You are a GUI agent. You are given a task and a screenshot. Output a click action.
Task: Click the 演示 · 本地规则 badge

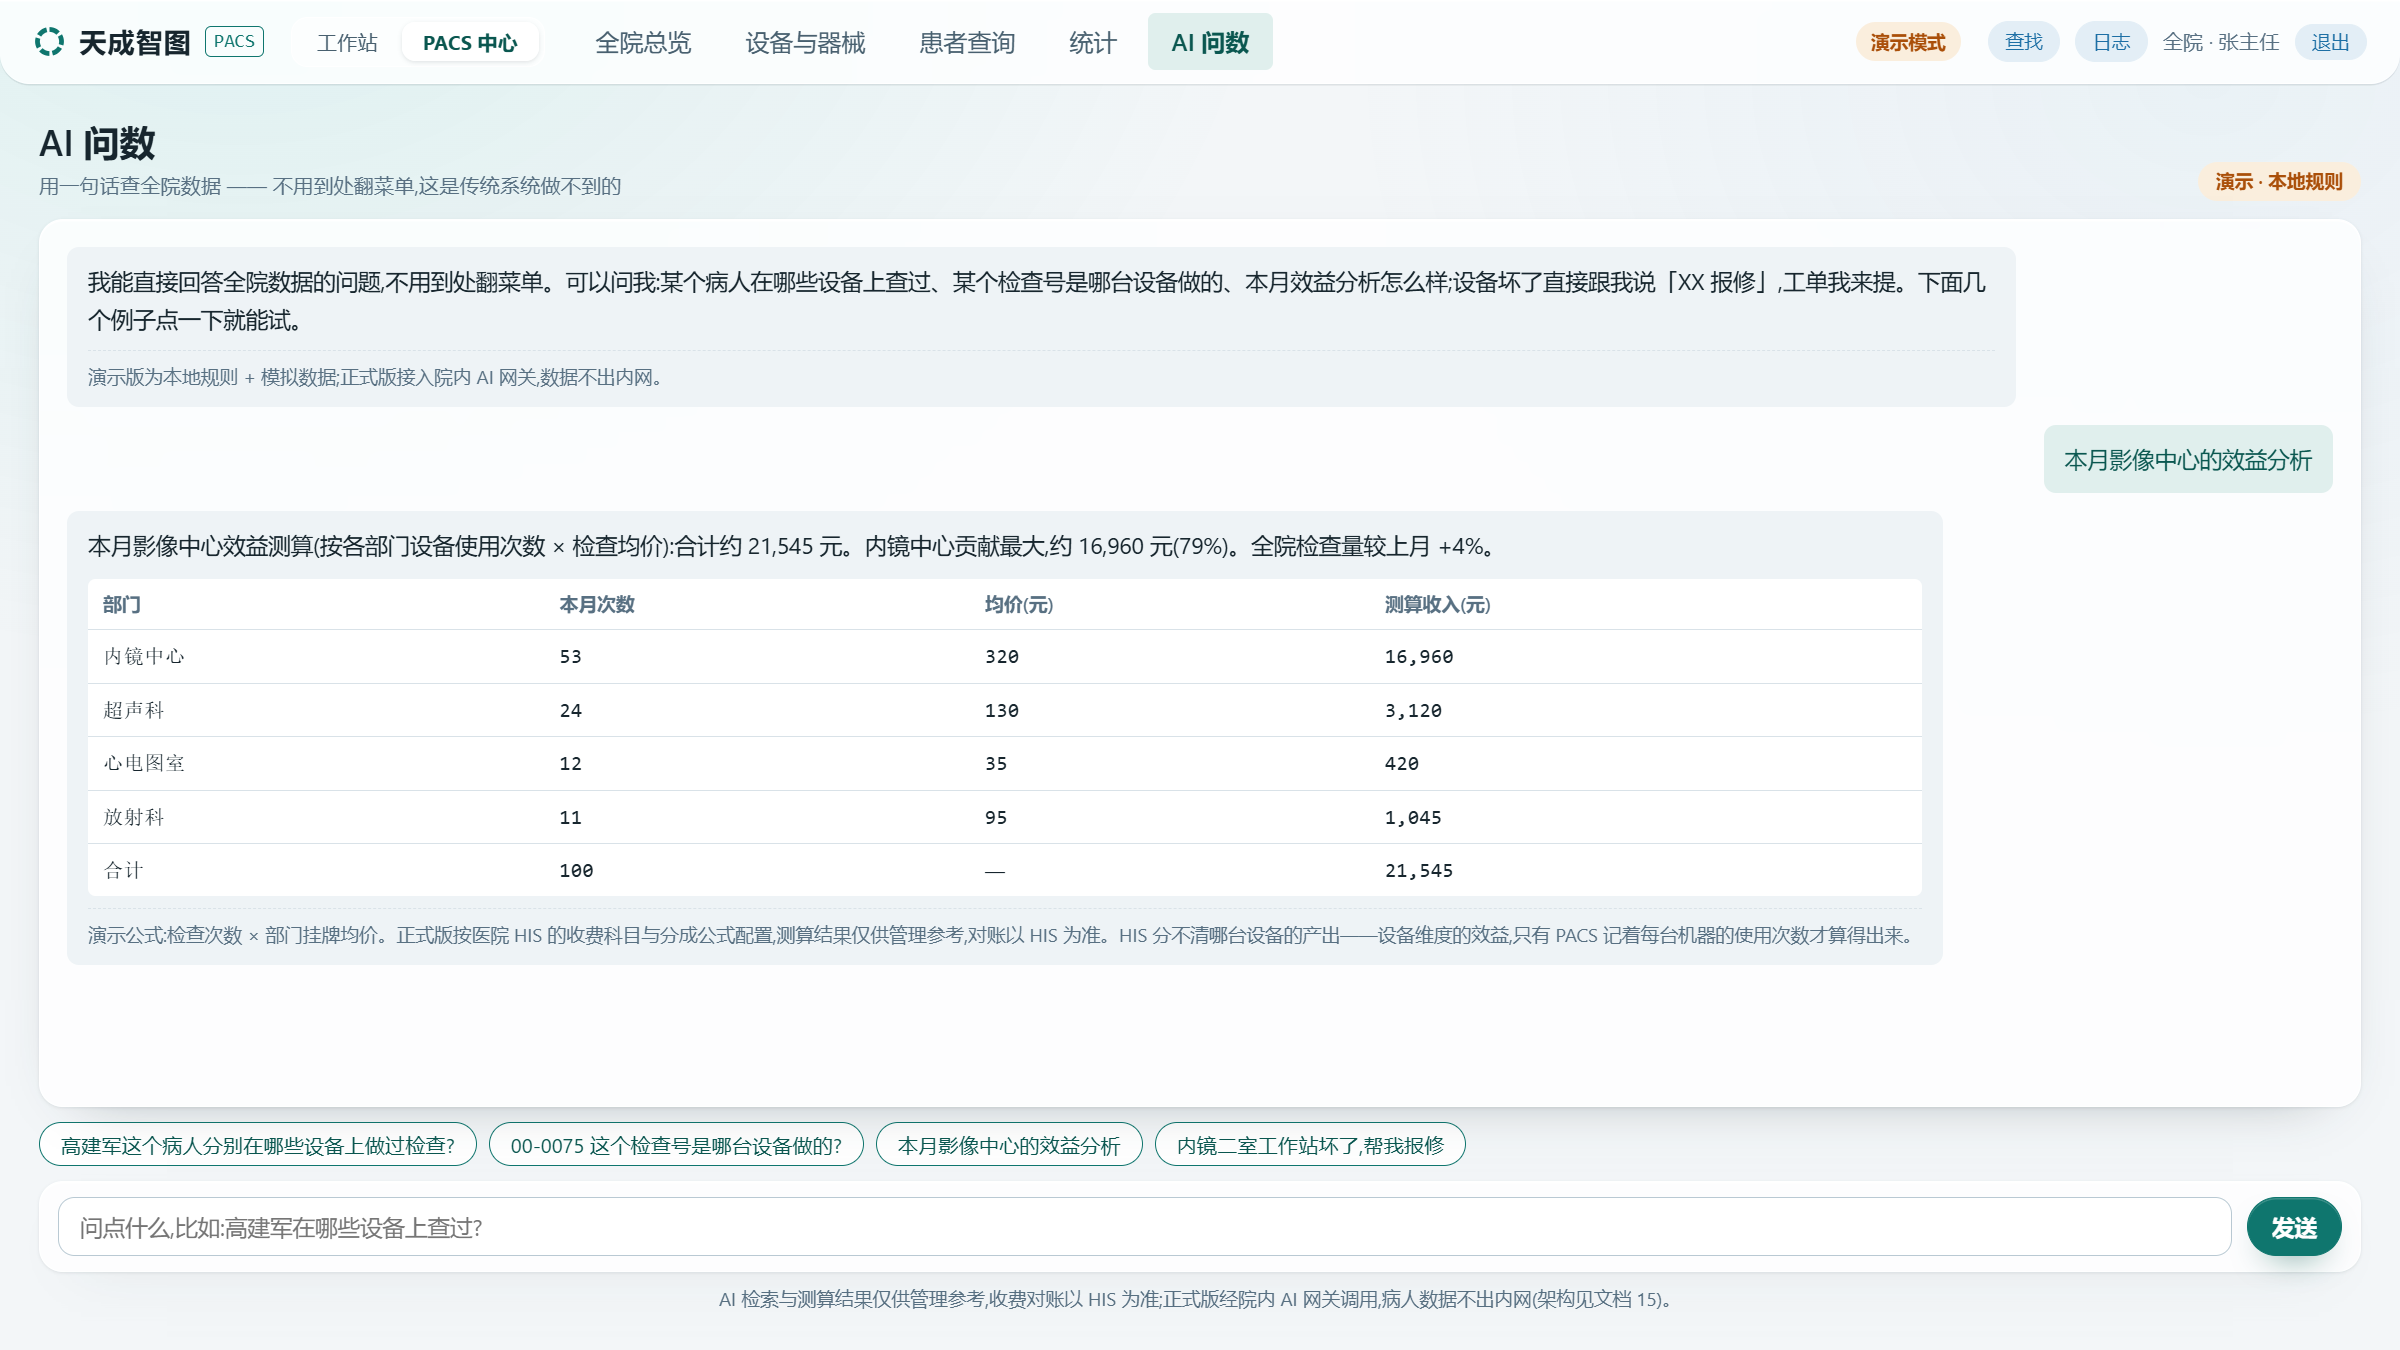pyautogui.click(x=2279, y=182)
